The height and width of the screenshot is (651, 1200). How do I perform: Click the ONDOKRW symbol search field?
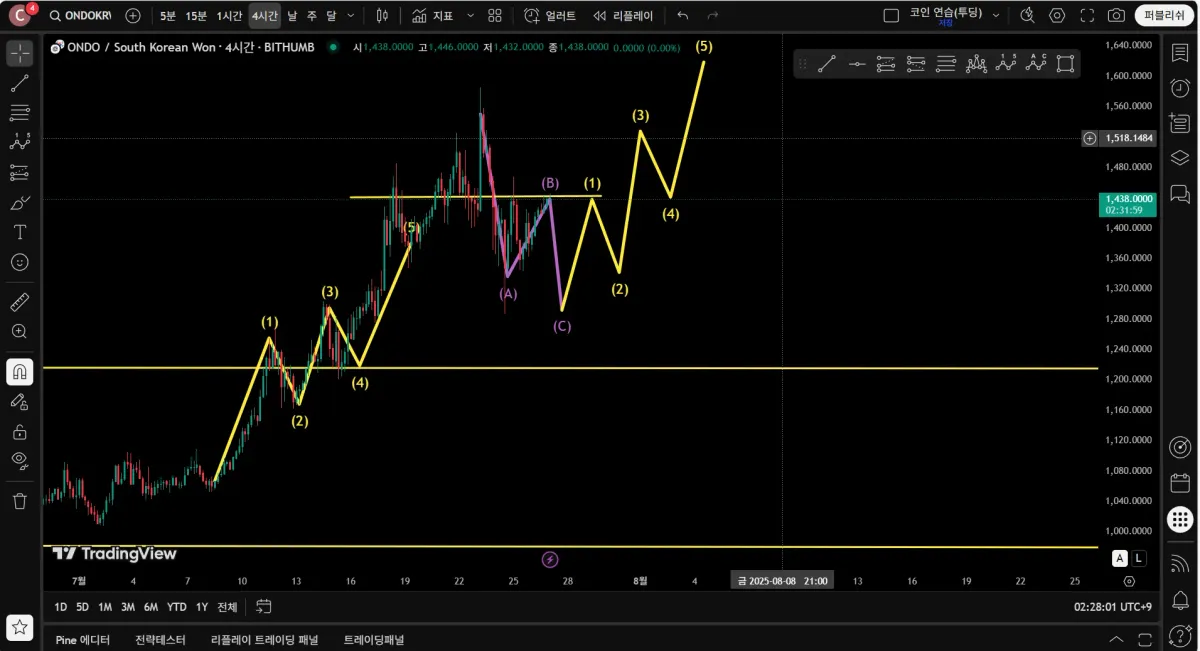click(80, 16)
